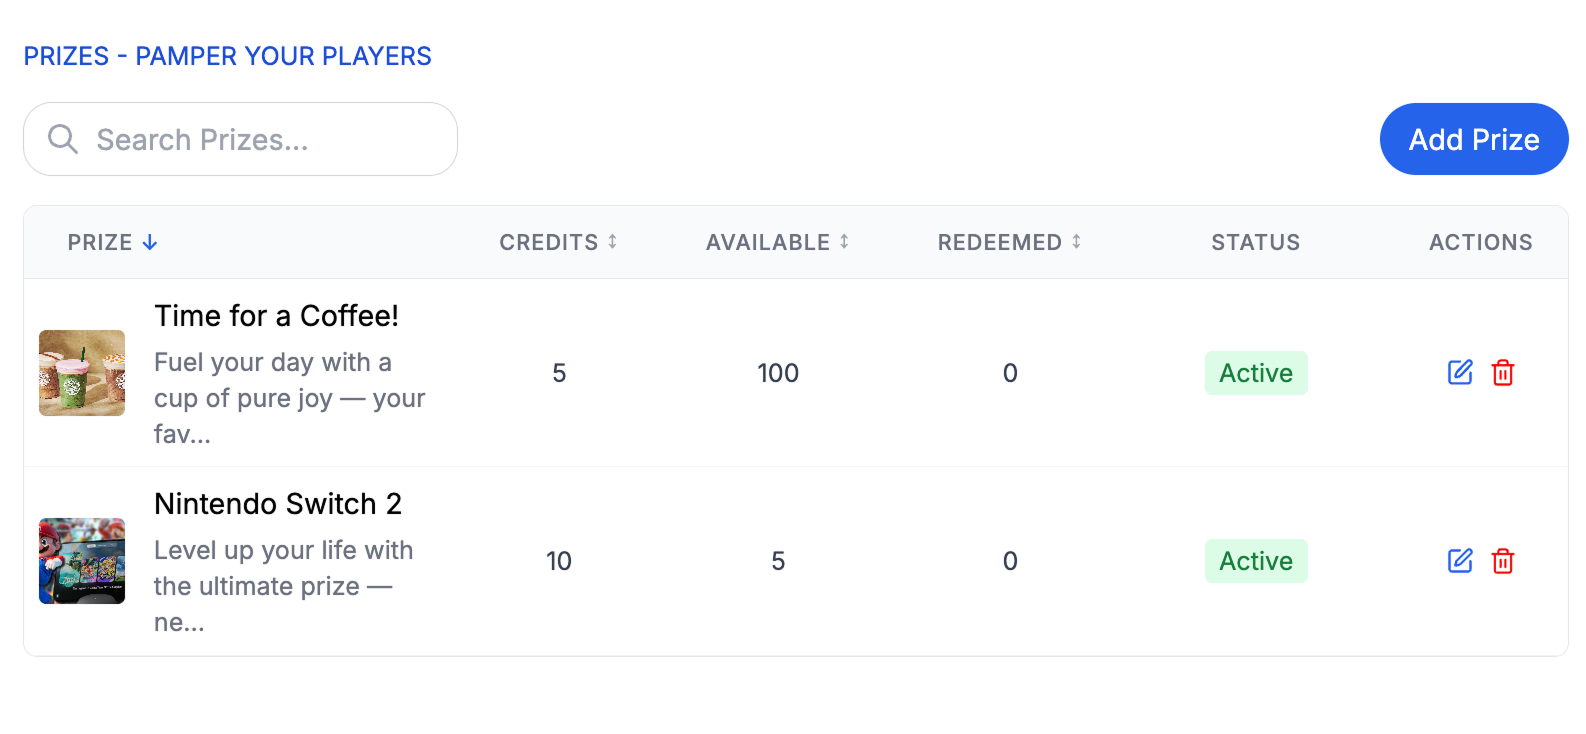Viewport: 1586px width, 734px height.
Task: Open the edit pencil icon for "Time for a Coffee!"
Action: [x=1460, y=373]
